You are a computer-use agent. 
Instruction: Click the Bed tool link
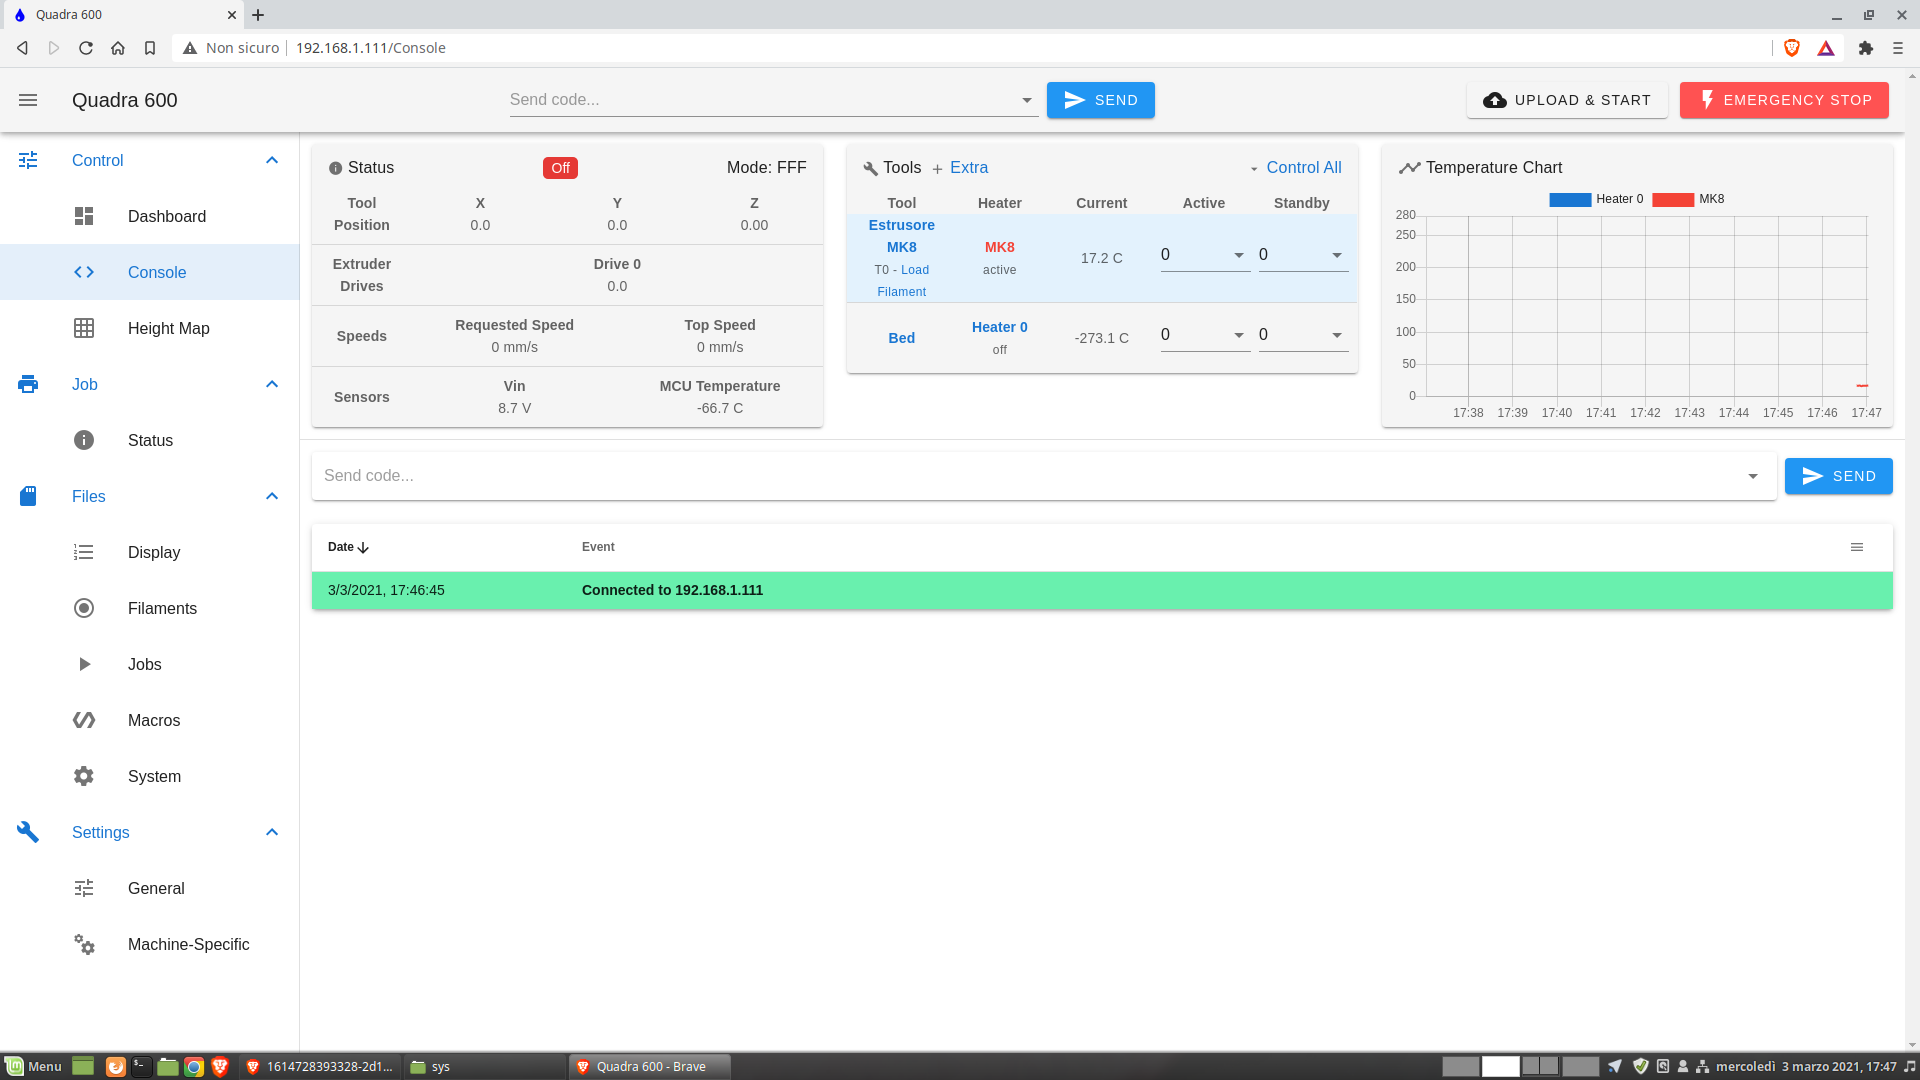coord(901,338)
